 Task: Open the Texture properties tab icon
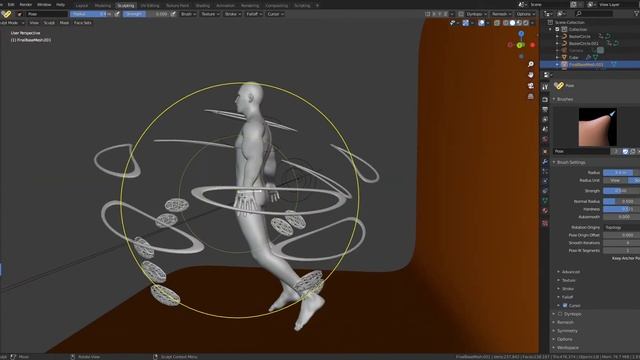pos(545,223)
